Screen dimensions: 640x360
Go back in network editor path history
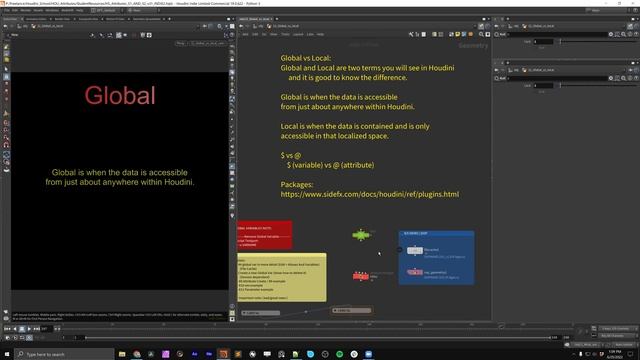pyautogui.click(x=241, y=26)
